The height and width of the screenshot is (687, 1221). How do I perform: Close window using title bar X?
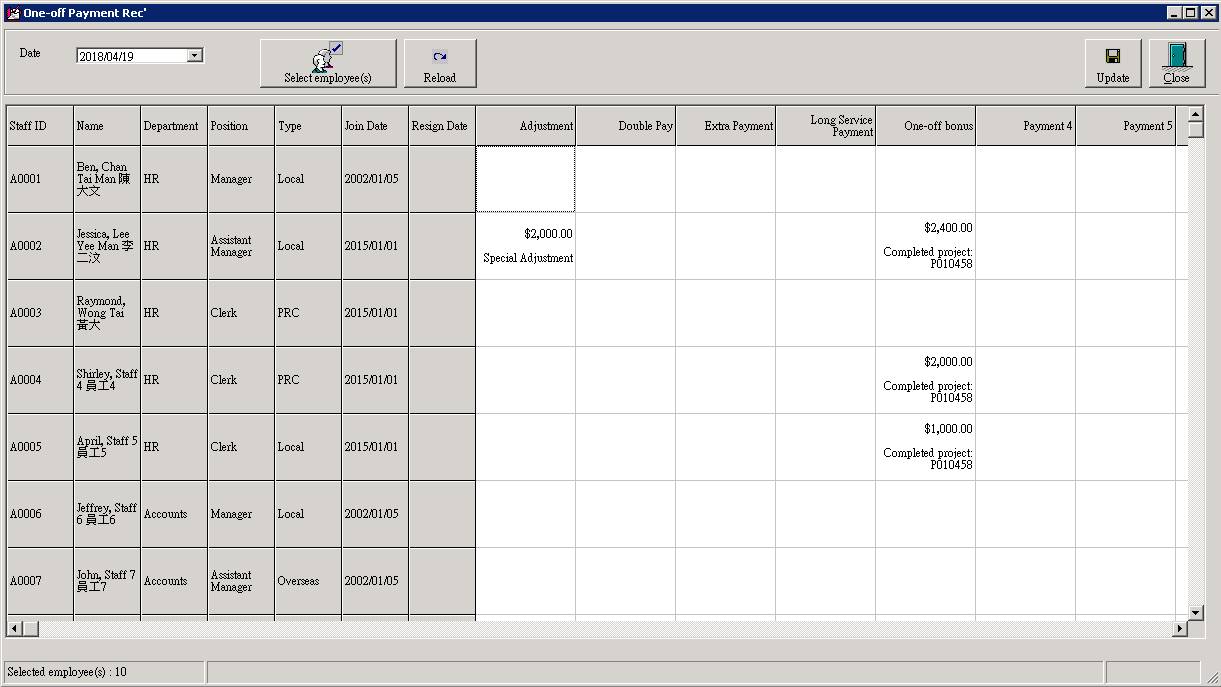[x=1207, y=13]
